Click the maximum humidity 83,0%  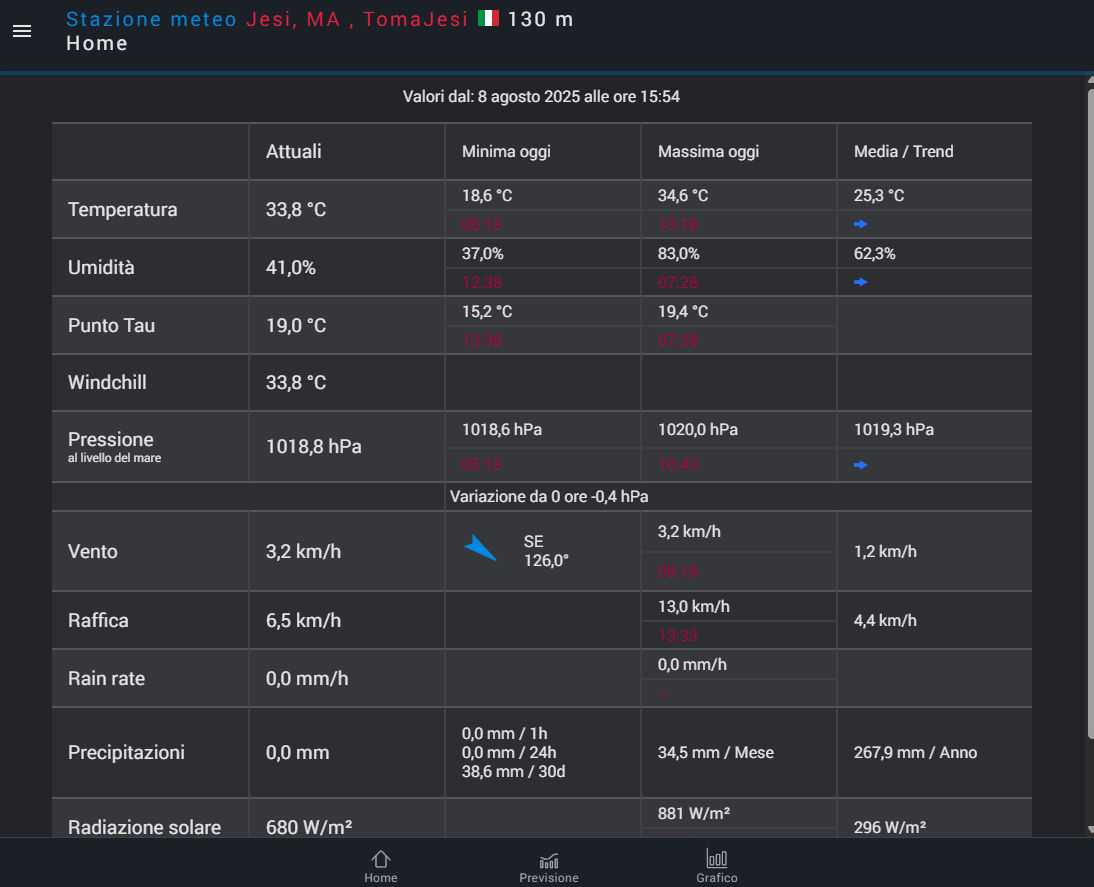[x=679, y=253]
